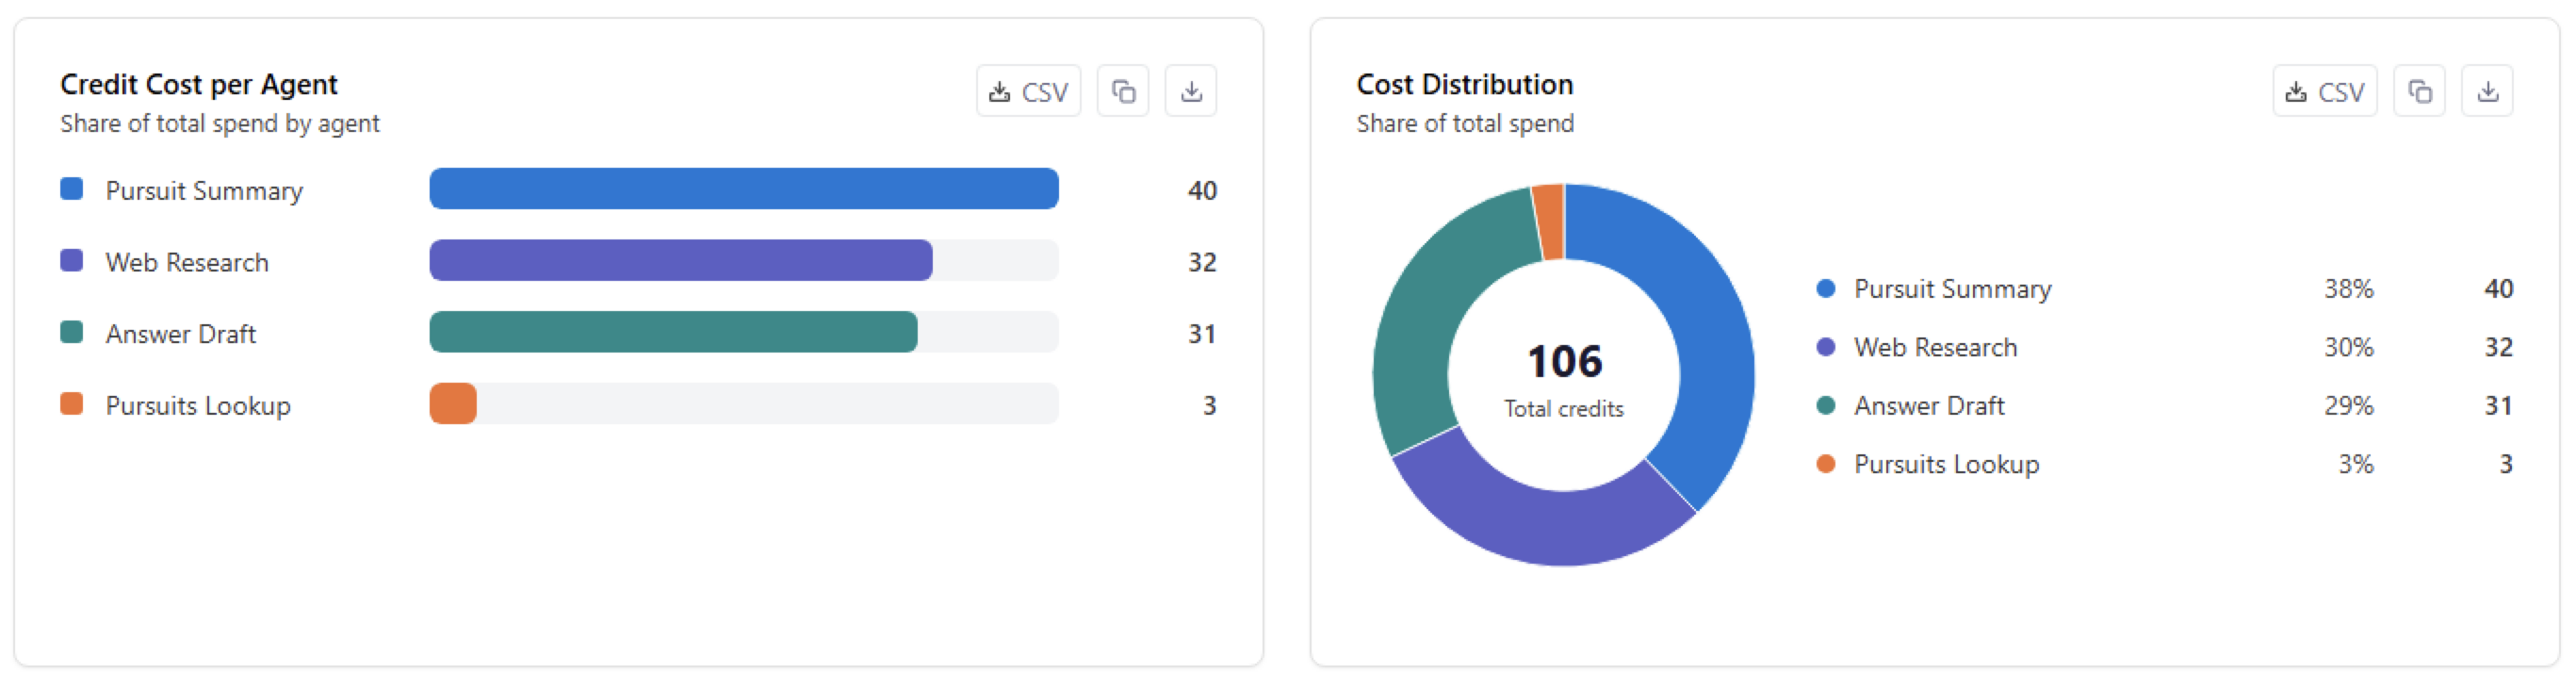Copy the Cost Distribution chart
This screenshot has height=690, width=2576.
[2419, 91]
